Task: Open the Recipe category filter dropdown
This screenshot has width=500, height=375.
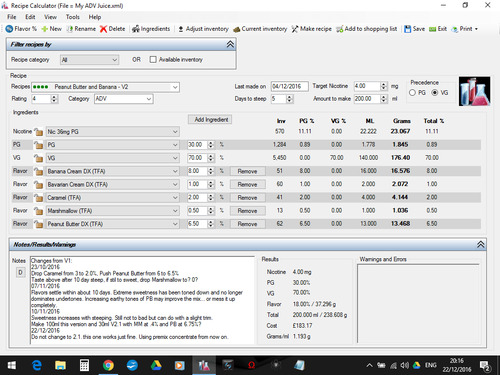Action: [x=89, y=60]
